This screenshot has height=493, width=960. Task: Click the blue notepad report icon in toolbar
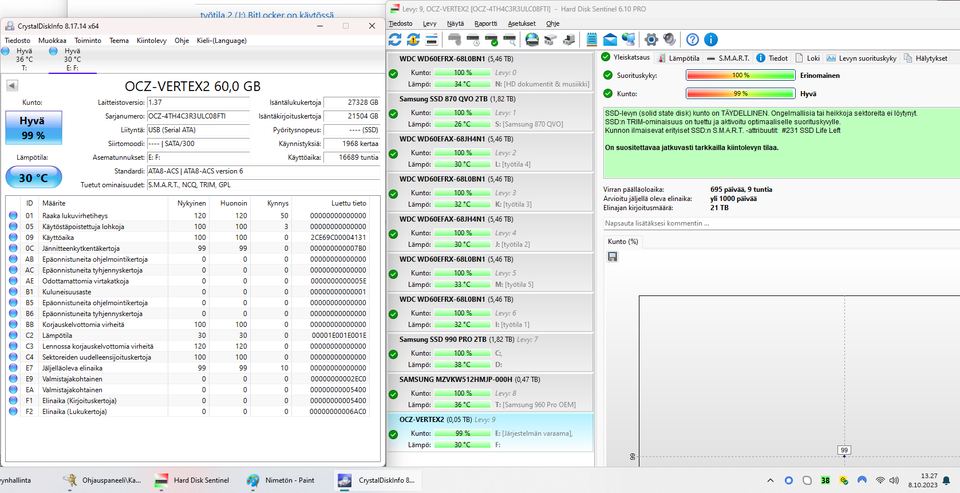[592, 39]
